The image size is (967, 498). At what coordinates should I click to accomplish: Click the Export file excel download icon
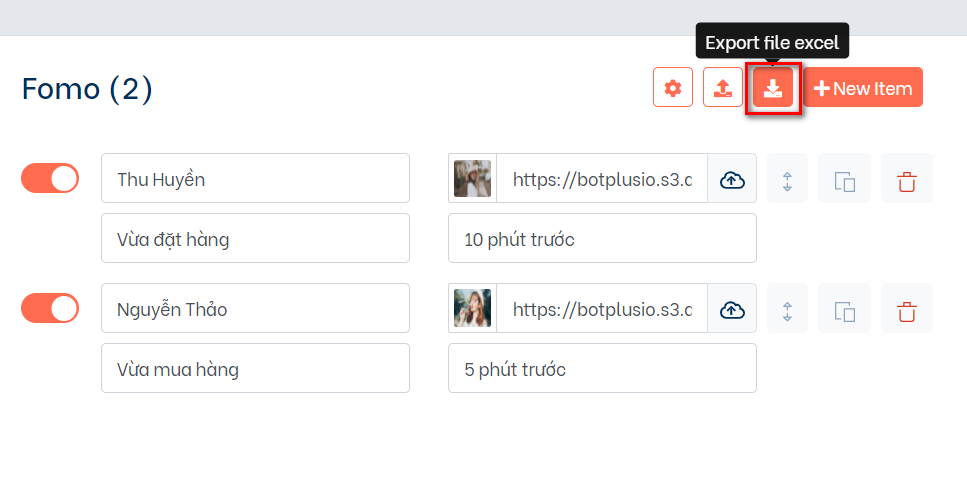coord(773,88)
